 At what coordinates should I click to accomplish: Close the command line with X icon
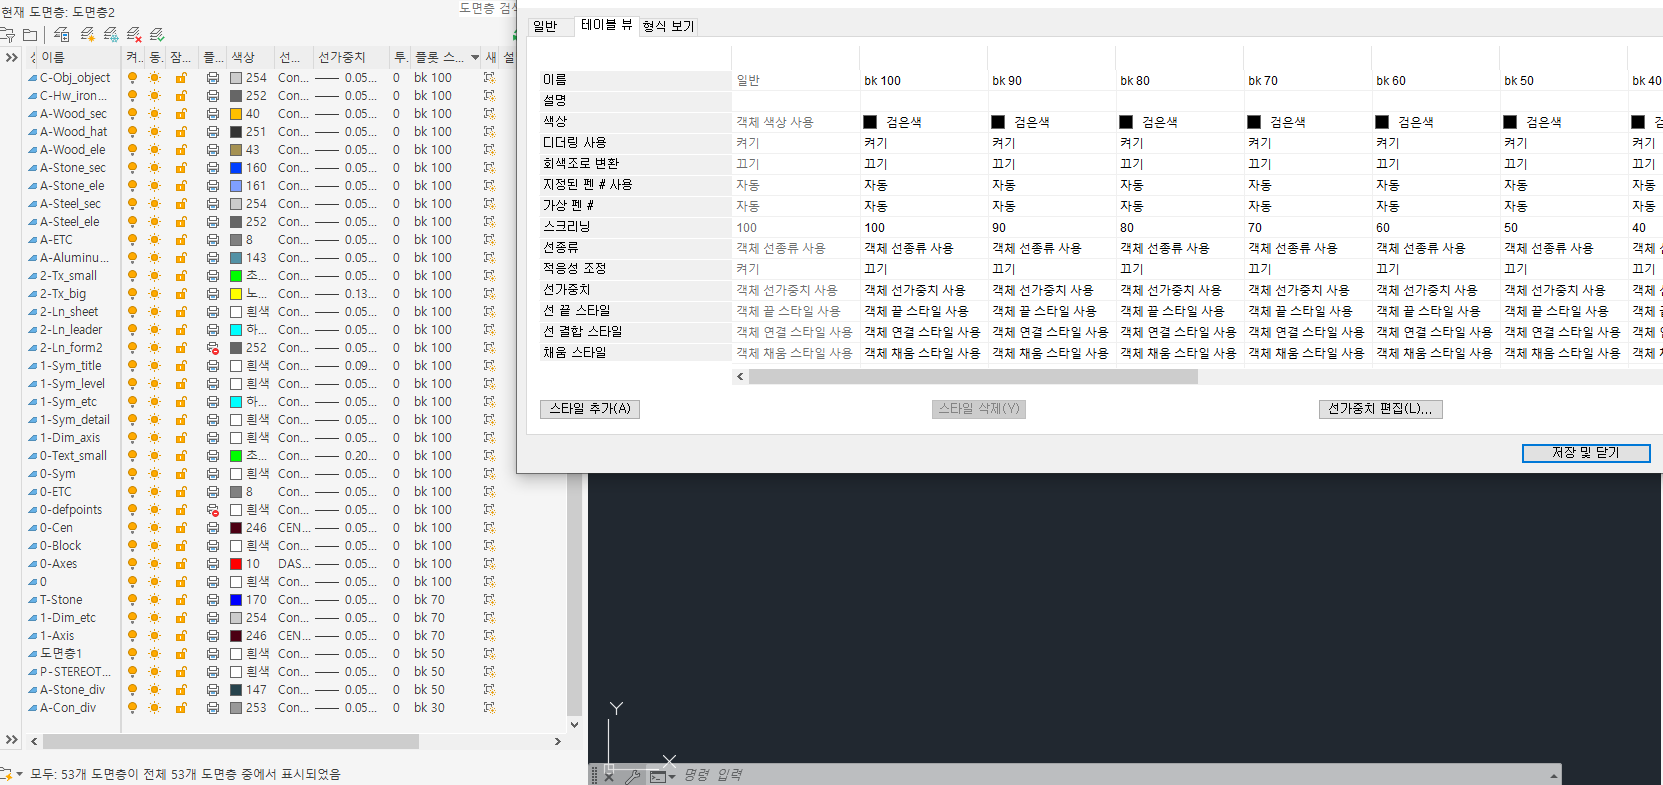(608, 776)
